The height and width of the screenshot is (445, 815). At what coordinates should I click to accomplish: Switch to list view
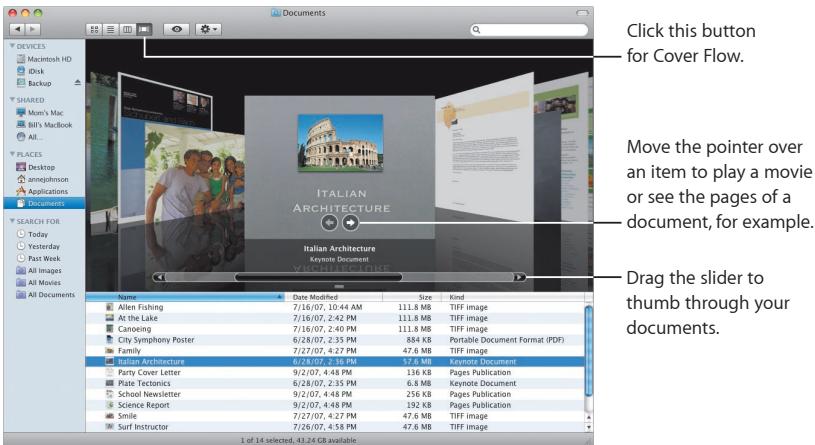111,30
